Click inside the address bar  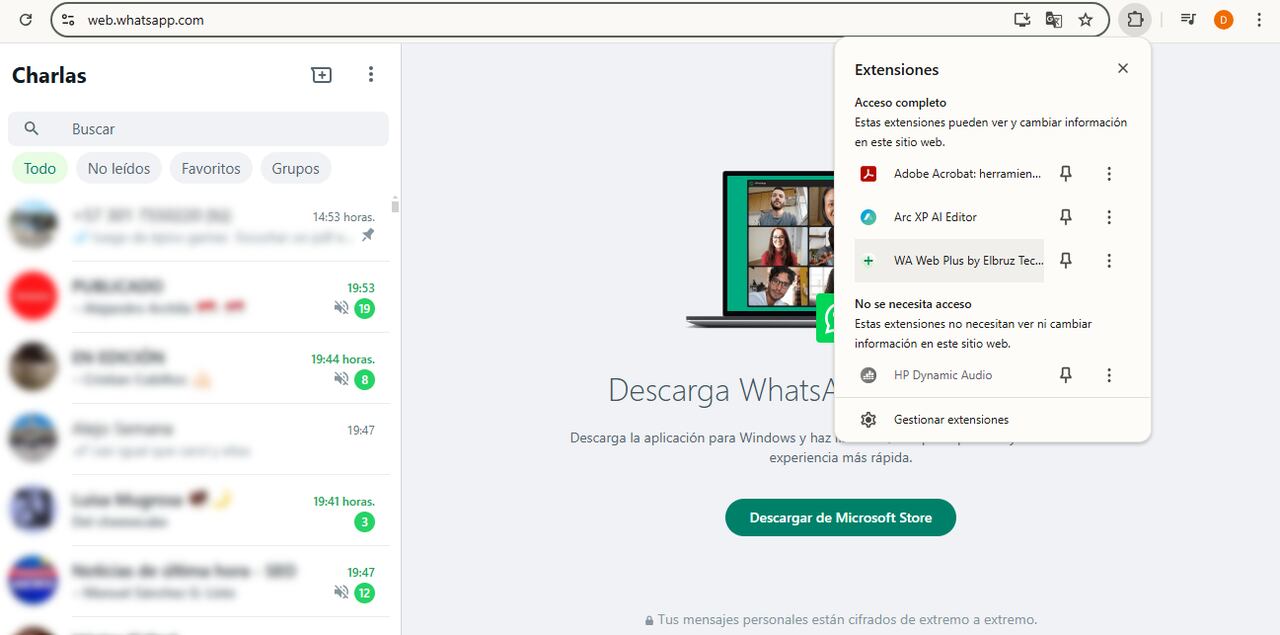[400, 19]
